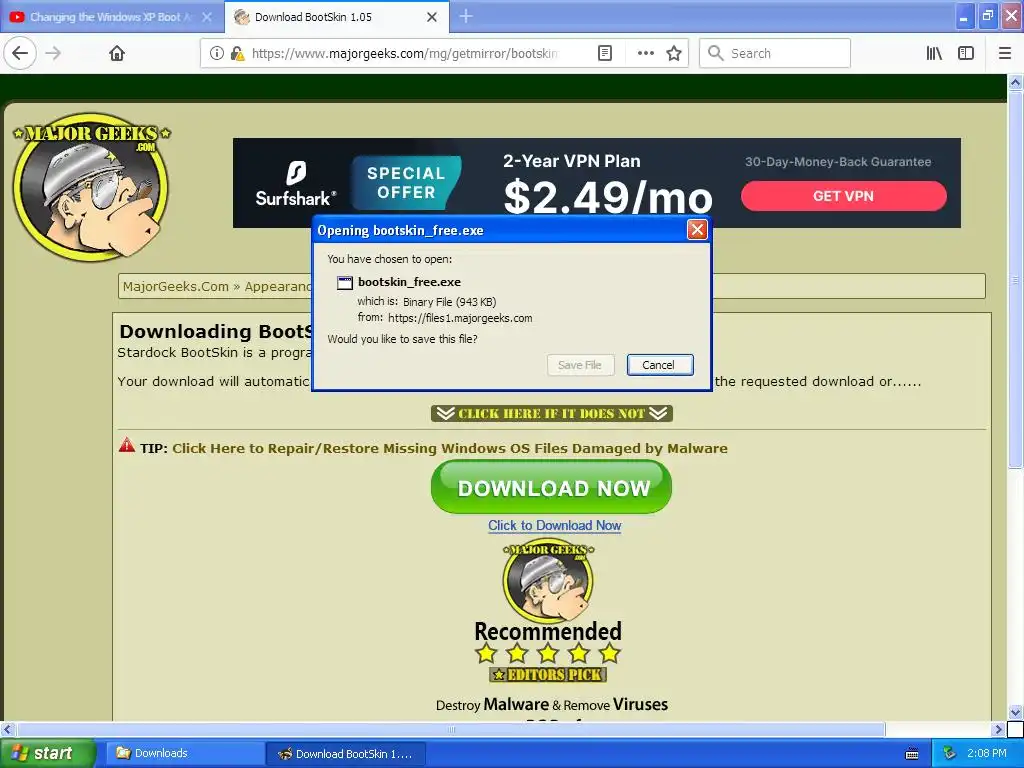
Task: Minimize the Firefox window
Action: click(x=964, y=16)
